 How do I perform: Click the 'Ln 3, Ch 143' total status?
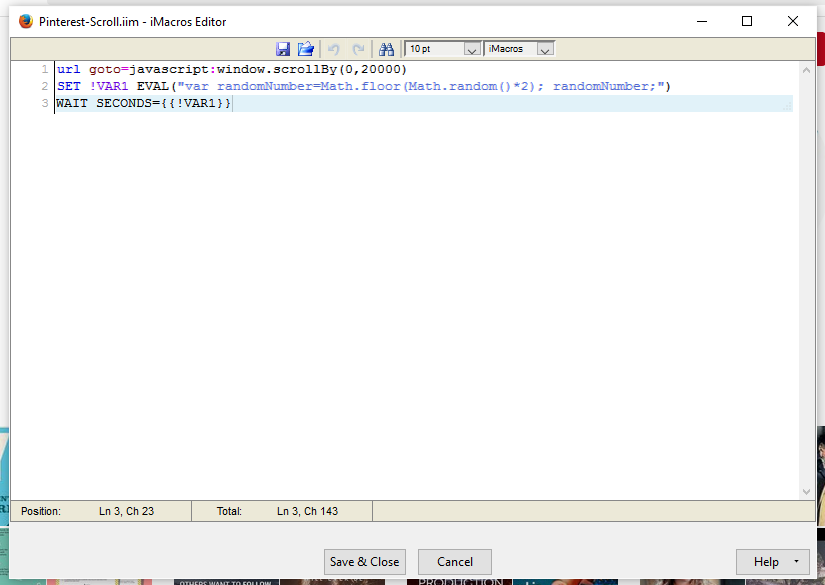(x=307, y=511)
